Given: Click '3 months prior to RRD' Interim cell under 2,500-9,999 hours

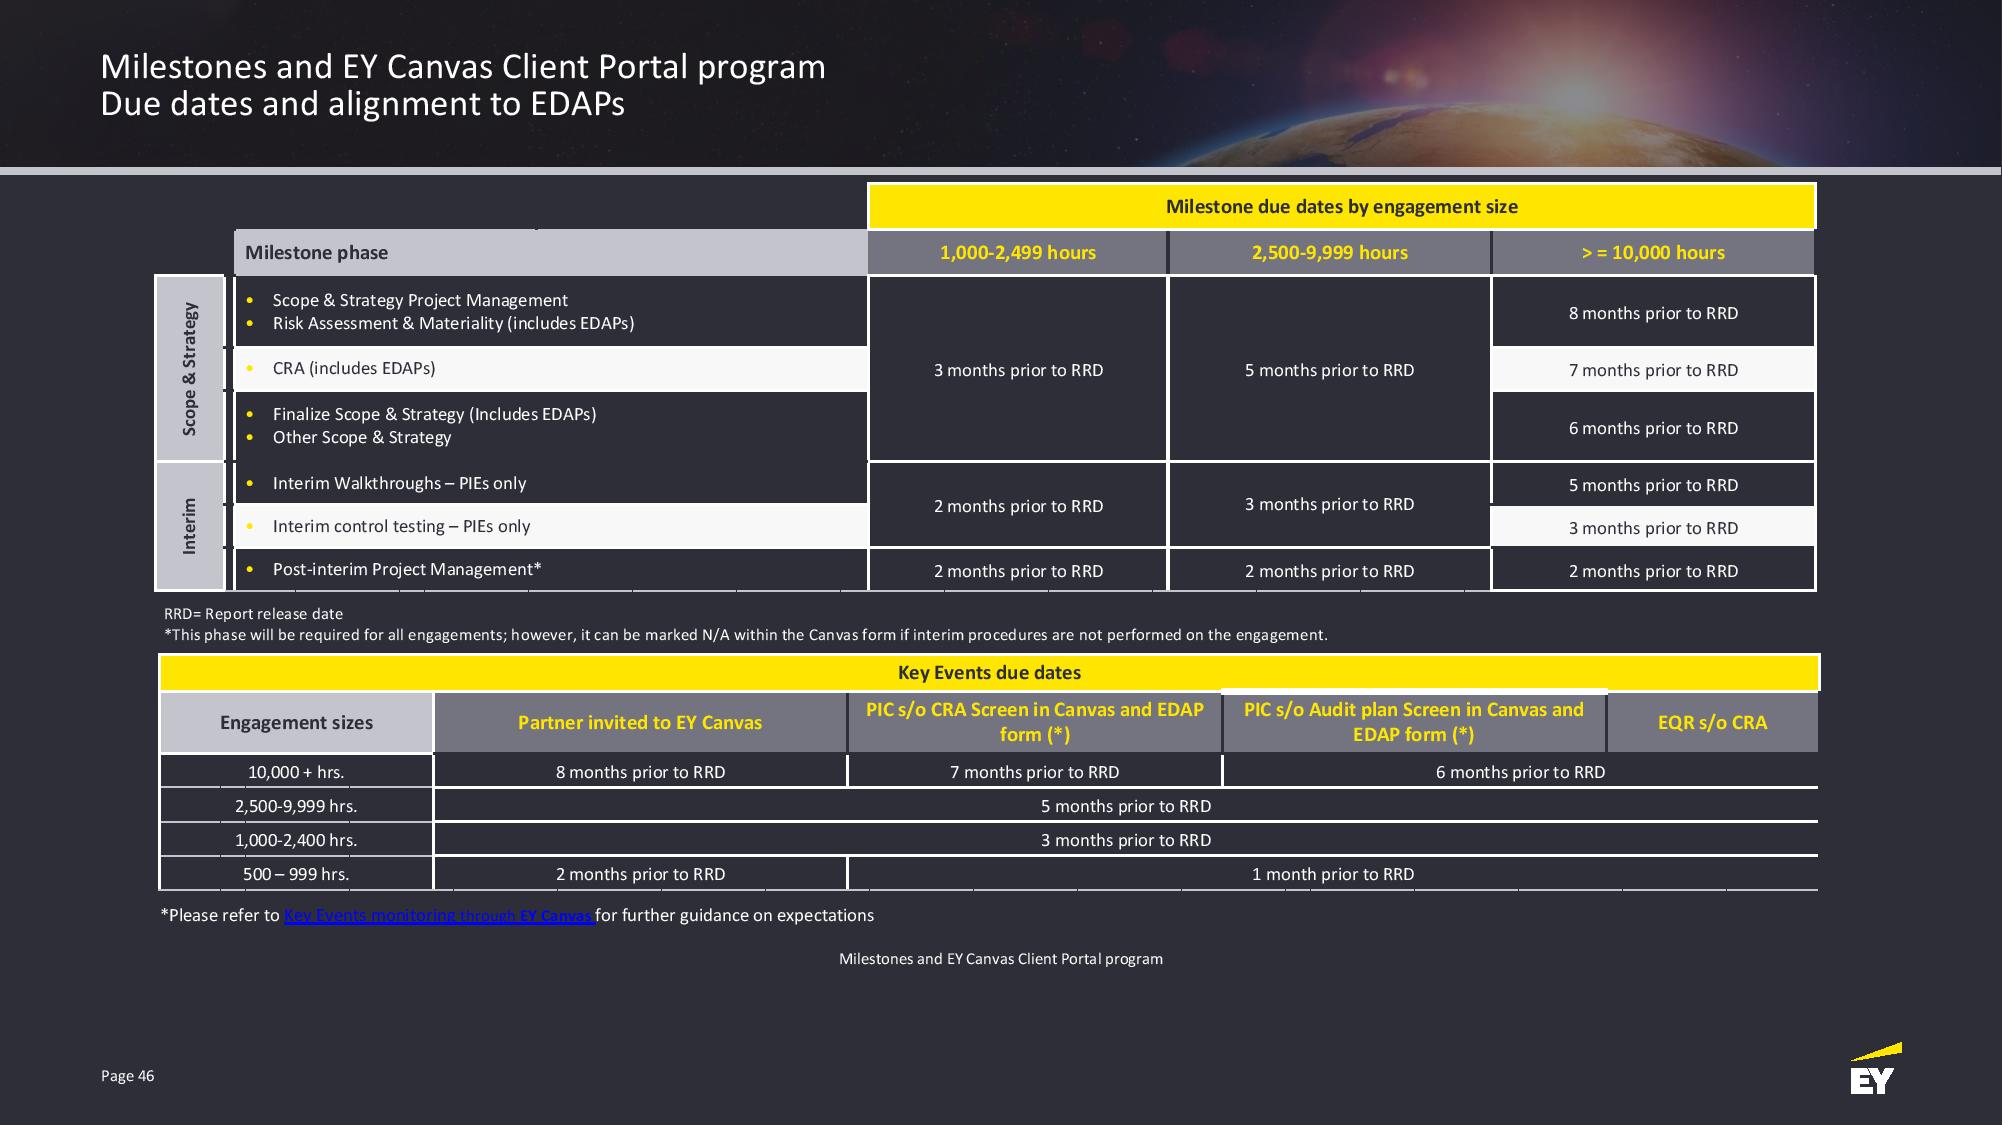Looking at the screenshot, I should click(x=1329, y=504).
